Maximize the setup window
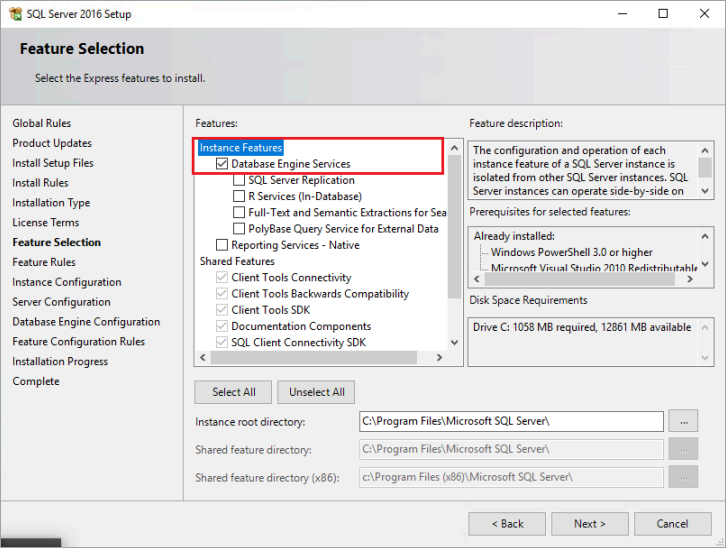Screen dimensions: 726x548 click(x=663, y=14)
